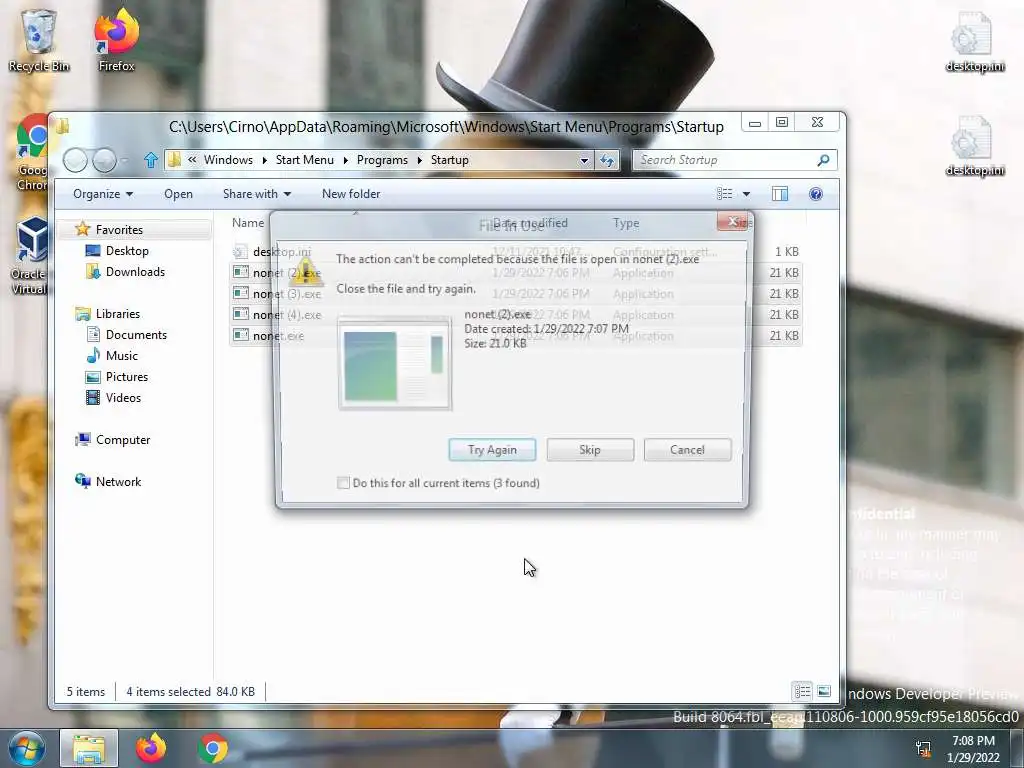Launch Firefox from the desktop shortcut
The image size is (1024, 768).
(116, 39)
